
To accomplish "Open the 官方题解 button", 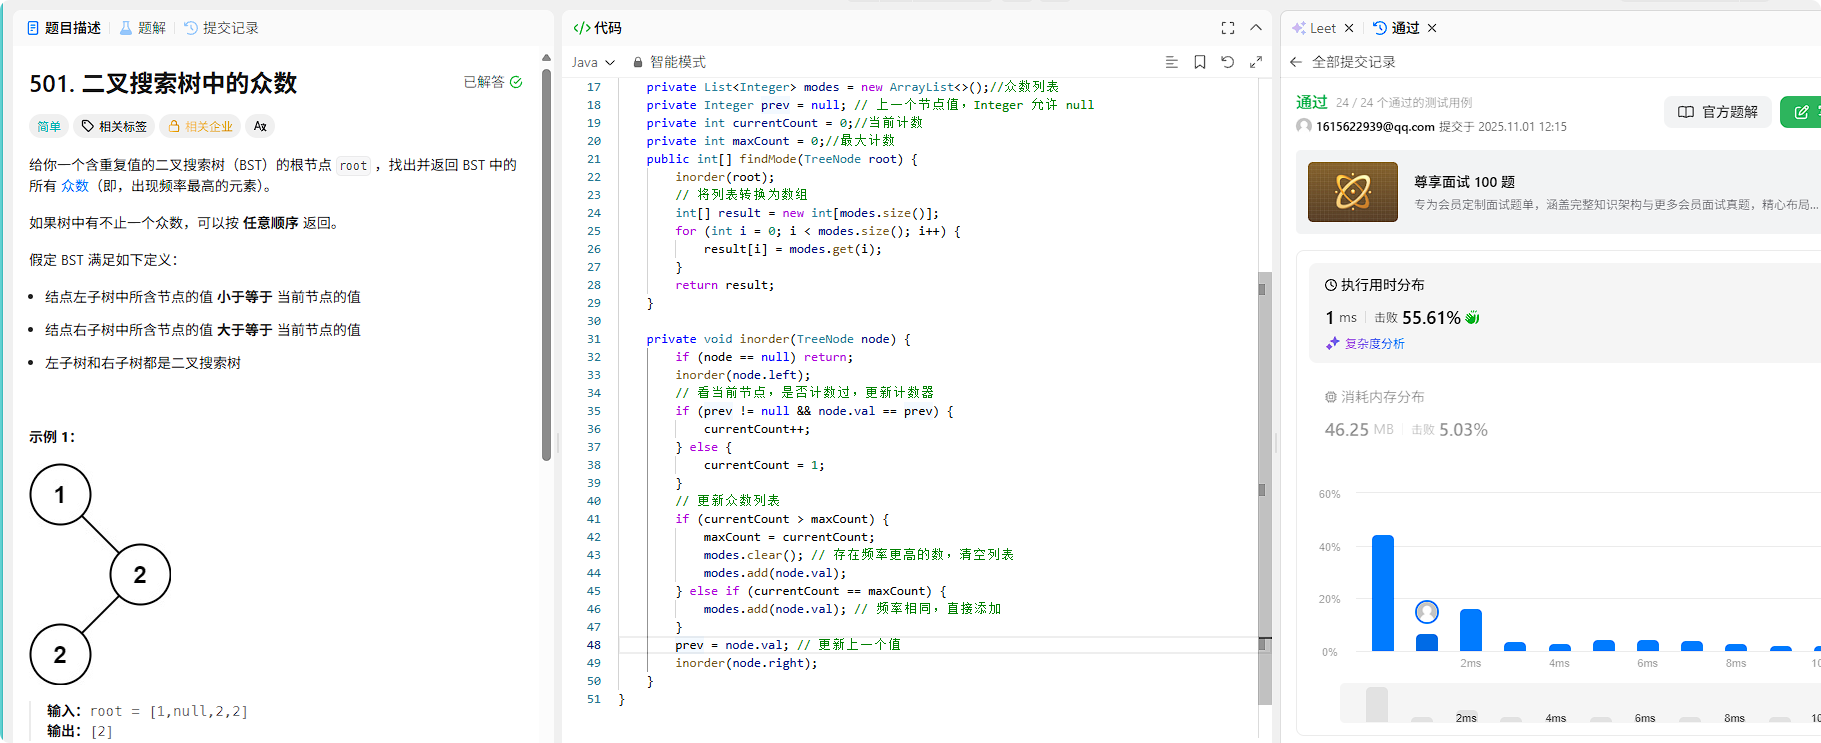I will click(1718, 112).
